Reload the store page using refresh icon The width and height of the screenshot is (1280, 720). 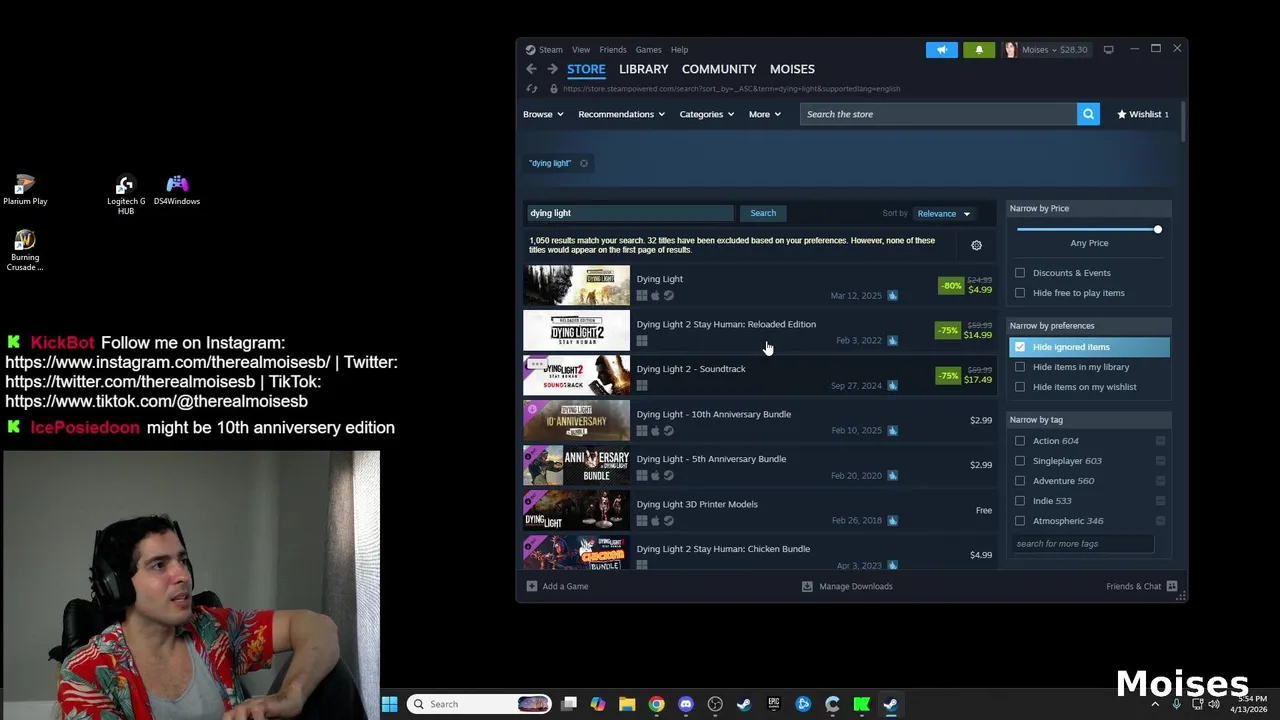[532, 89]
